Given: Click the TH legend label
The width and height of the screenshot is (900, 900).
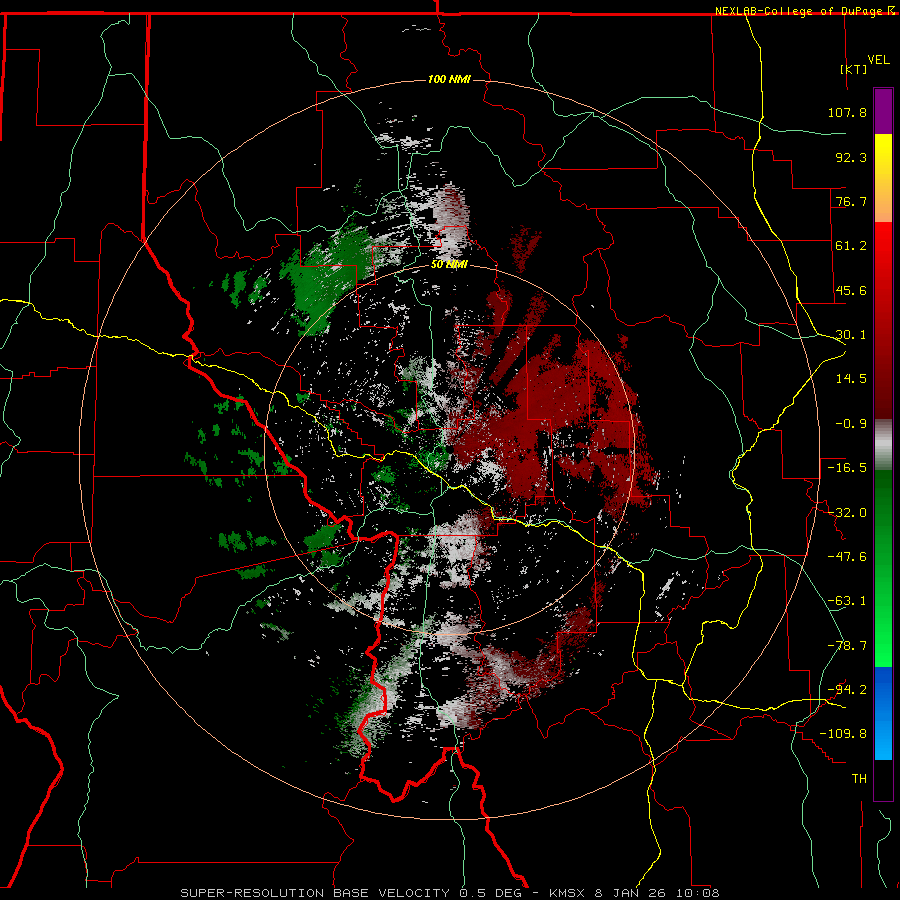Looking at the screenshot, I should 859,779.
